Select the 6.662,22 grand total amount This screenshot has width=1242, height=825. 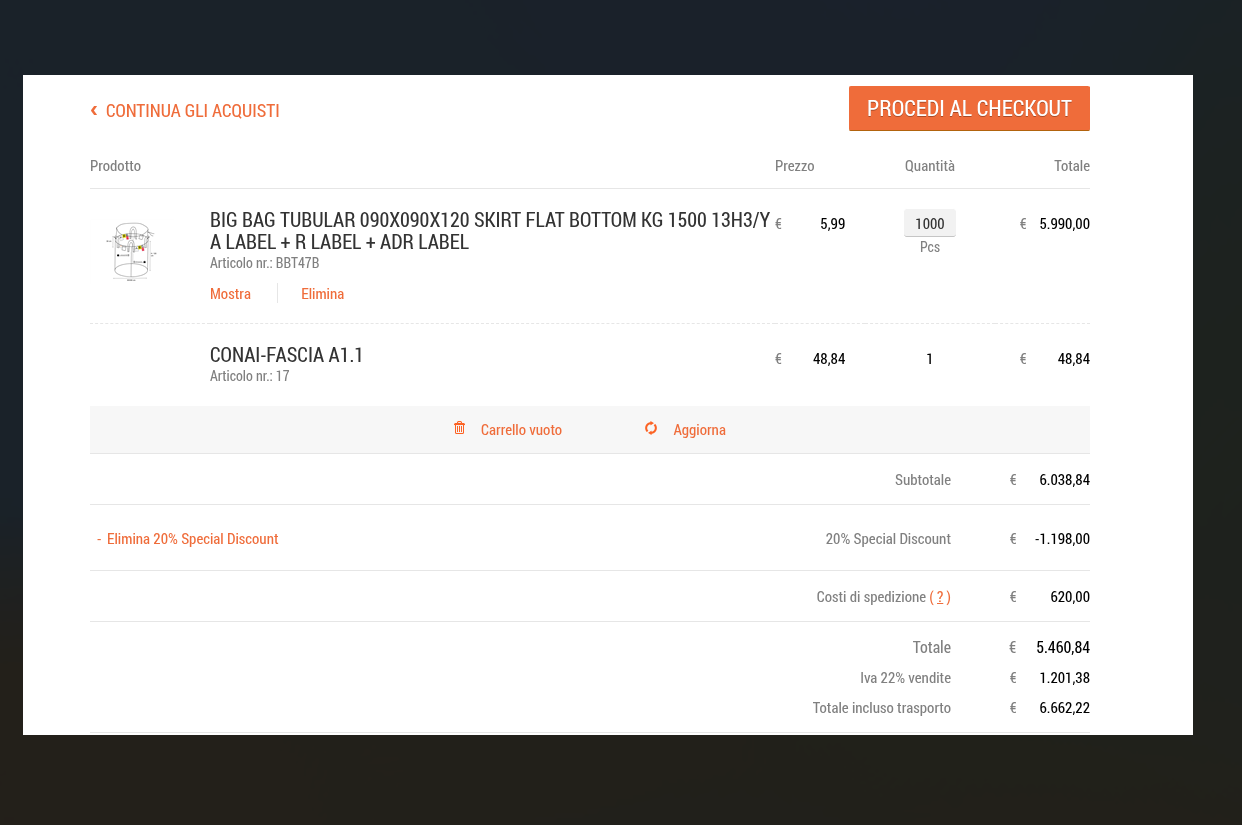coord(1064,708)
